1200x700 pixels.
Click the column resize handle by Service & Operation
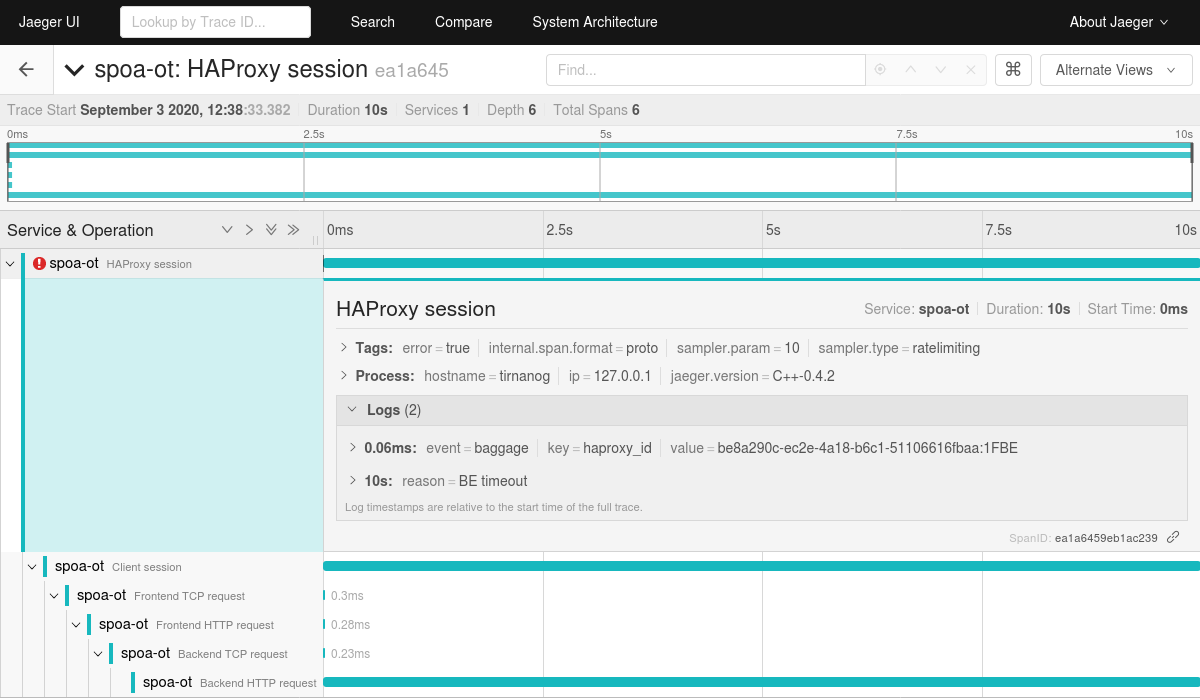pos(316,240)
